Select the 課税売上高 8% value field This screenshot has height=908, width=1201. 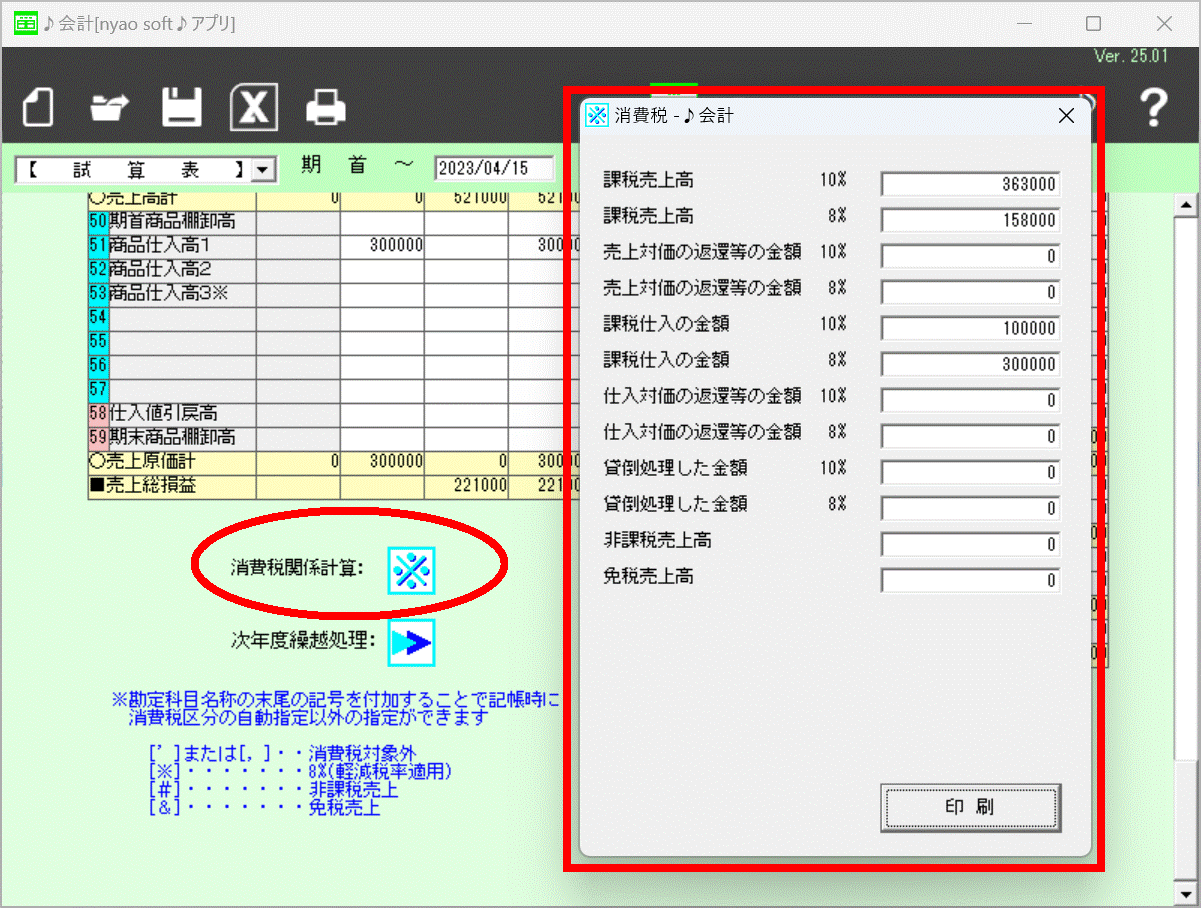point(969,220)
